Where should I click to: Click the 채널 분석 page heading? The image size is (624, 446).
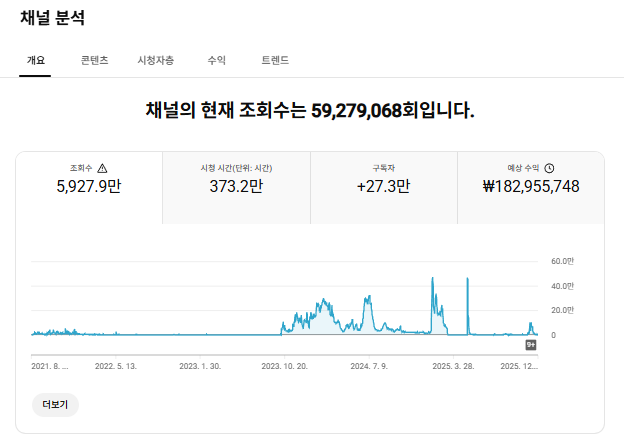coord(53,18)
